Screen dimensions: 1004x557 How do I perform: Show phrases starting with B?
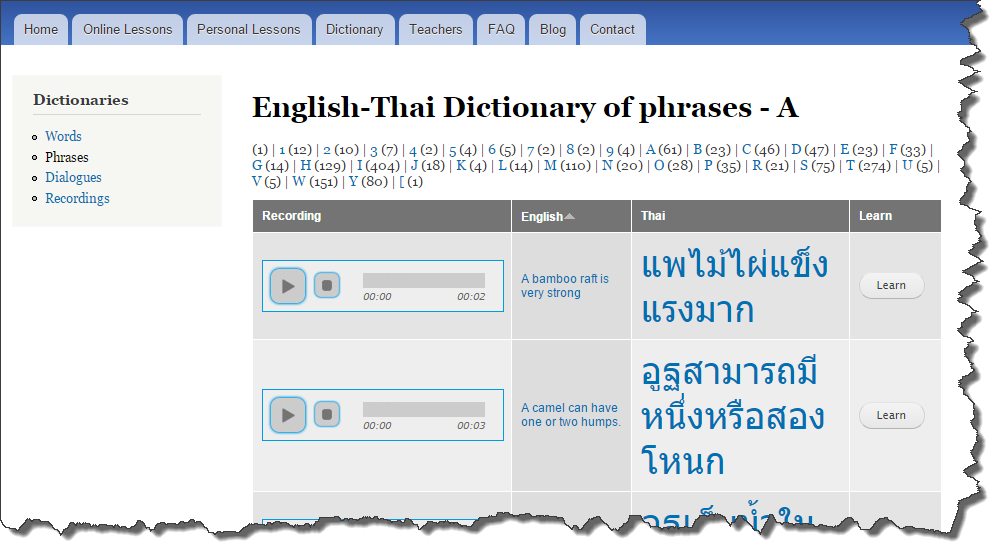pos(698,150)
